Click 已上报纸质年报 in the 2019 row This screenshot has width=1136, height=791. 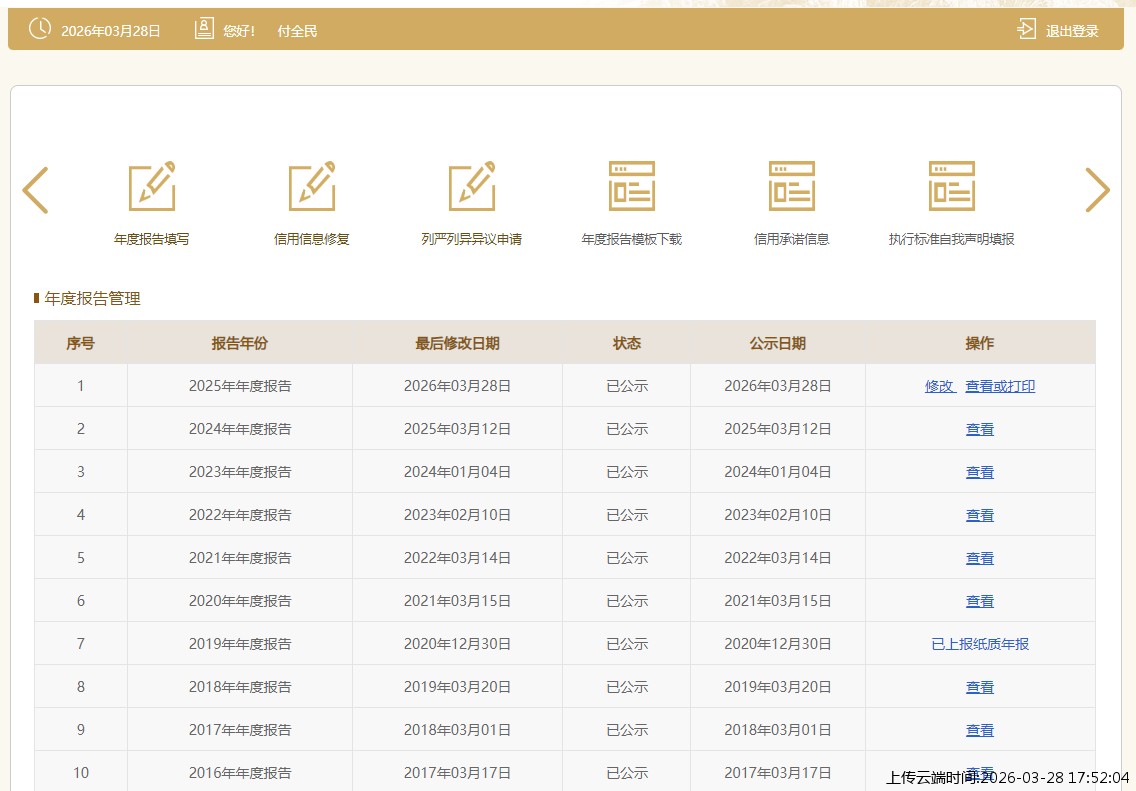click(980, 644)
